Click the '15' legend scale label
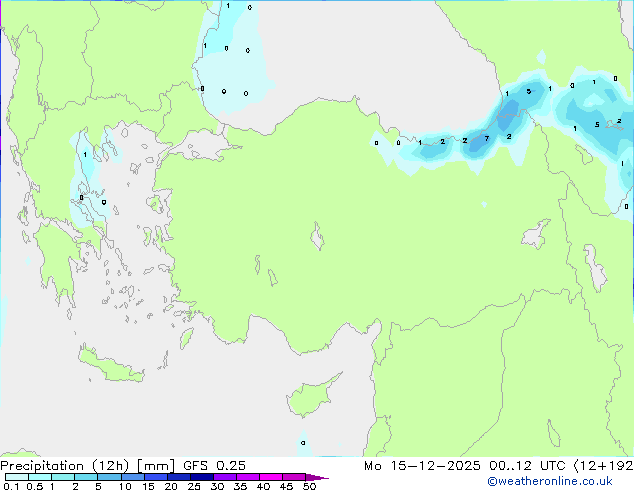 (x=148, y=486)
